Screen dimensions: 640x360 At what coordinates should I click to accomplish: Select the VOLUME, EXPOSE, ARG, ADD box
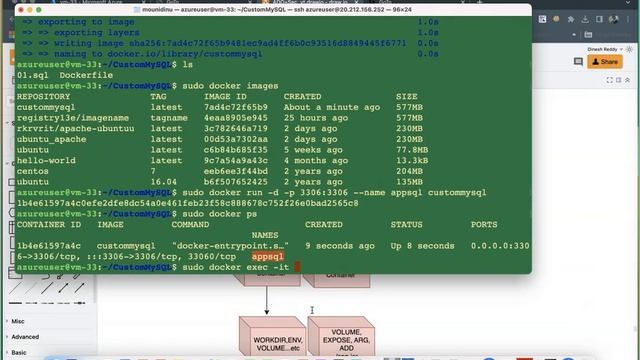tap(342, 336)
